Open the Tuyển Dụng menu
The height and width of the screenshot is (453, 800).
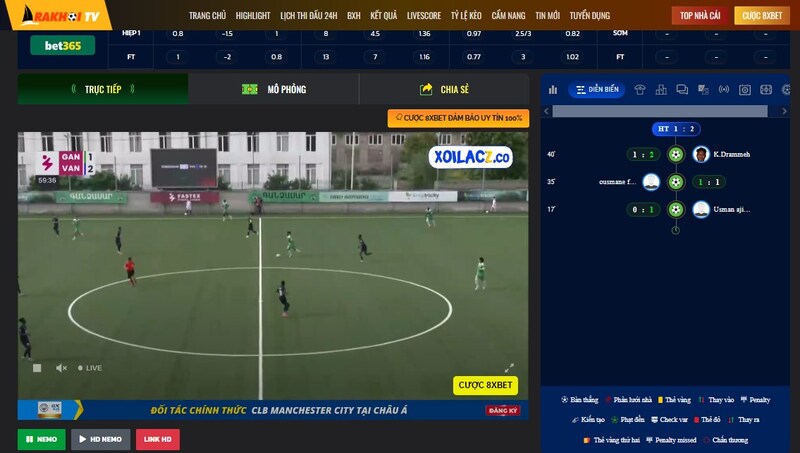(590, 16)
